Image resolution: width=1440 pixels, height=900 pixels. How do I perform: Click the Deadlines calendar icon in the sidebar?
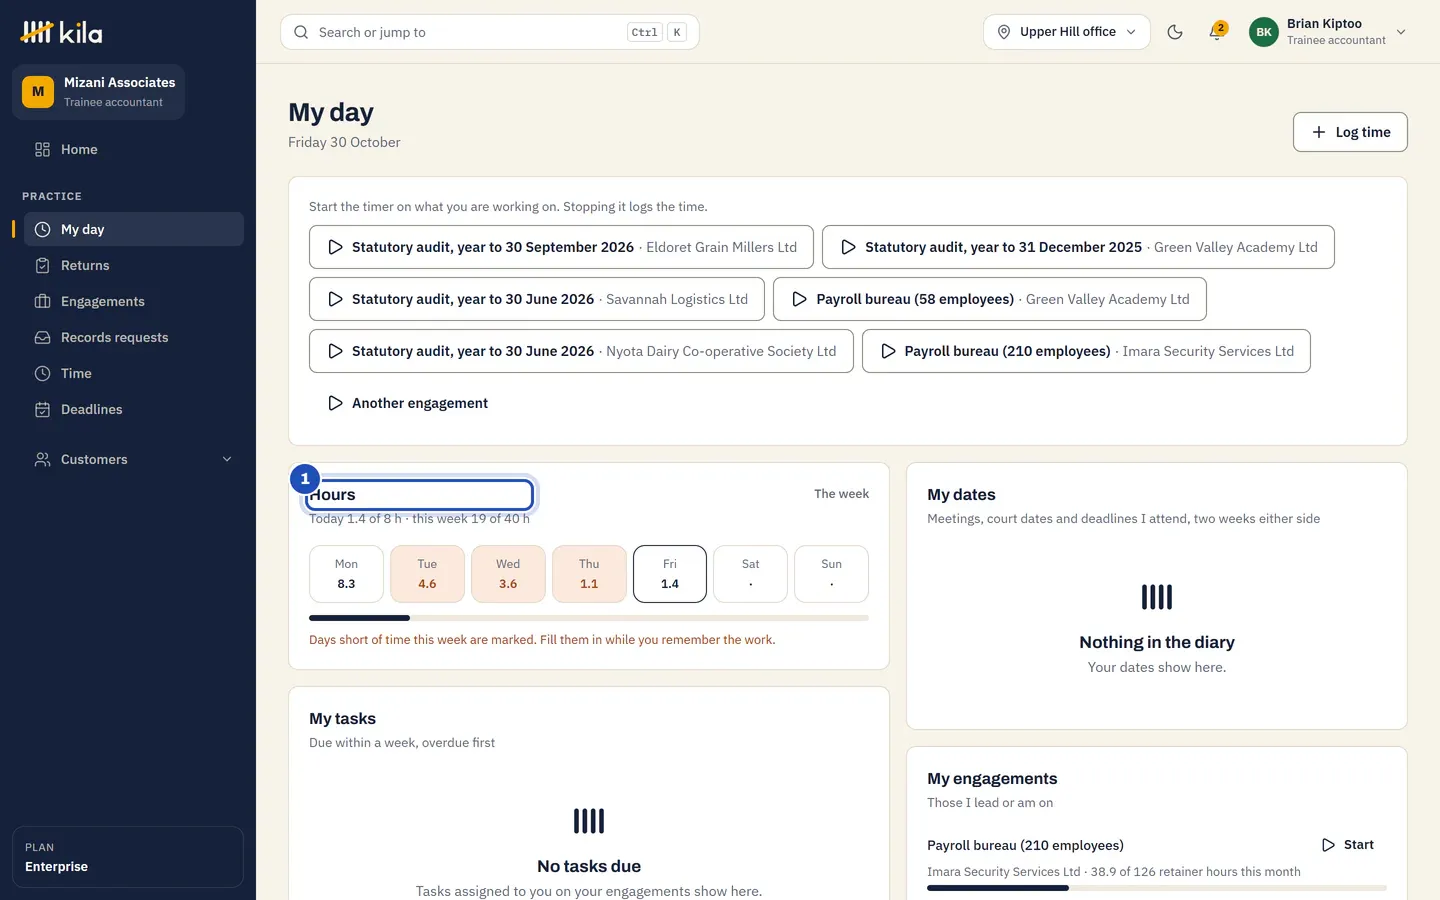[x=42, y=409]
